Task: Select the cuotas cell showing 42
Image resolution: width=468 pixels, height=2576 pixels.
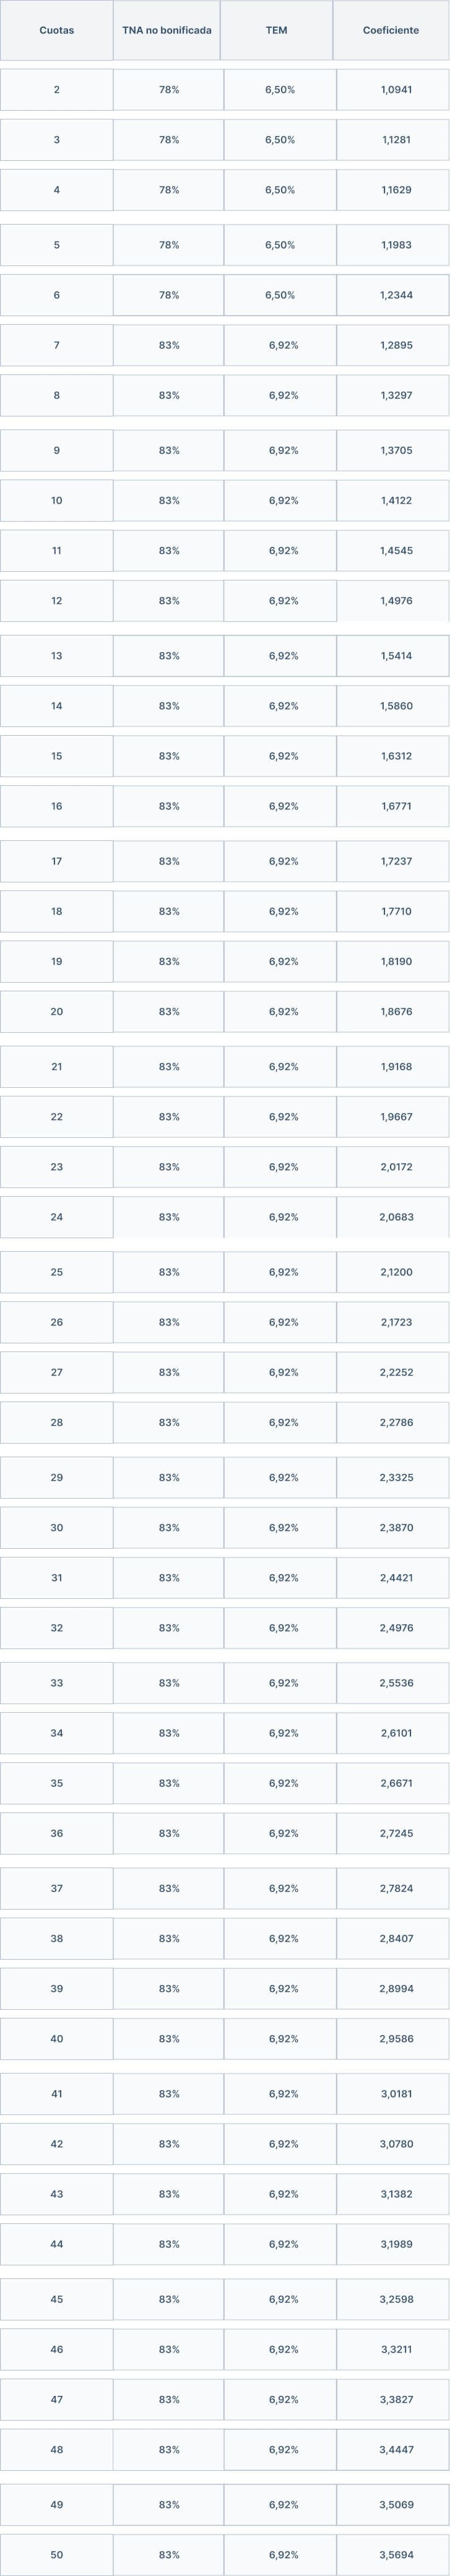Action: pos(56,2143)
